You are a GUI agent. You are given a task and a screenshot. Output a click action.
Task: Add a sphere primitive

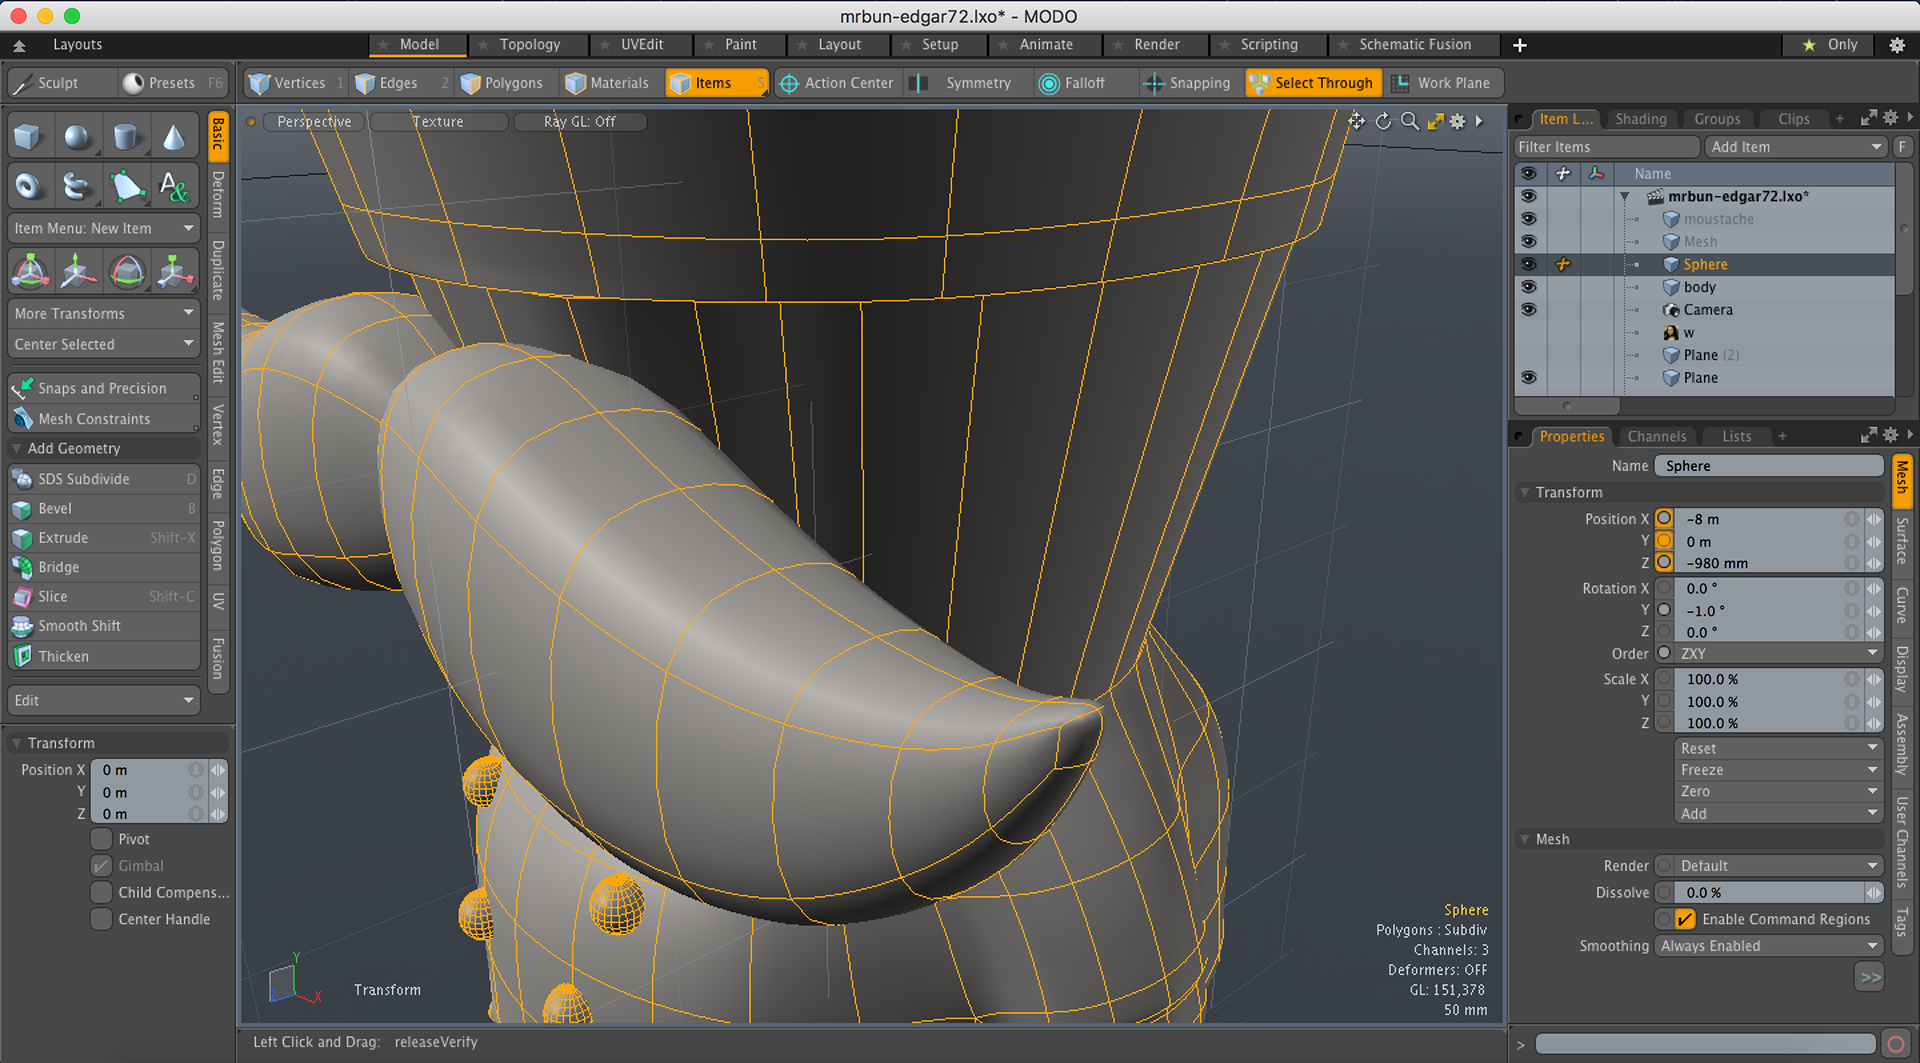coord(77,137)
